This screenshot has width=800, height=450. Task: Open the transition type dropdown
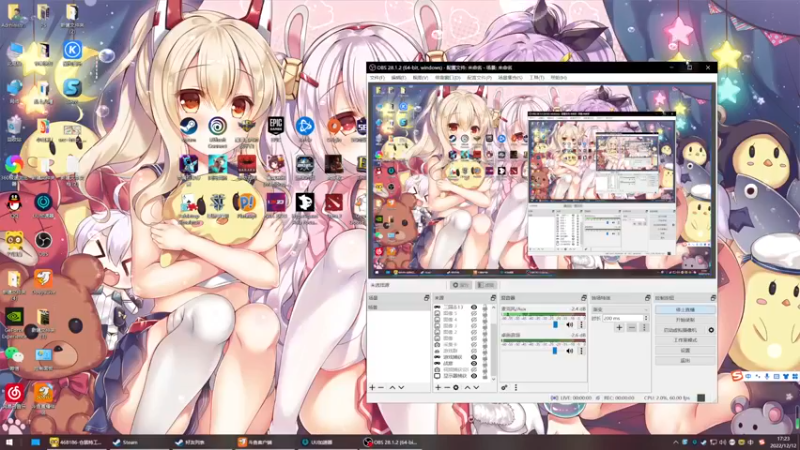coord(620,310)
